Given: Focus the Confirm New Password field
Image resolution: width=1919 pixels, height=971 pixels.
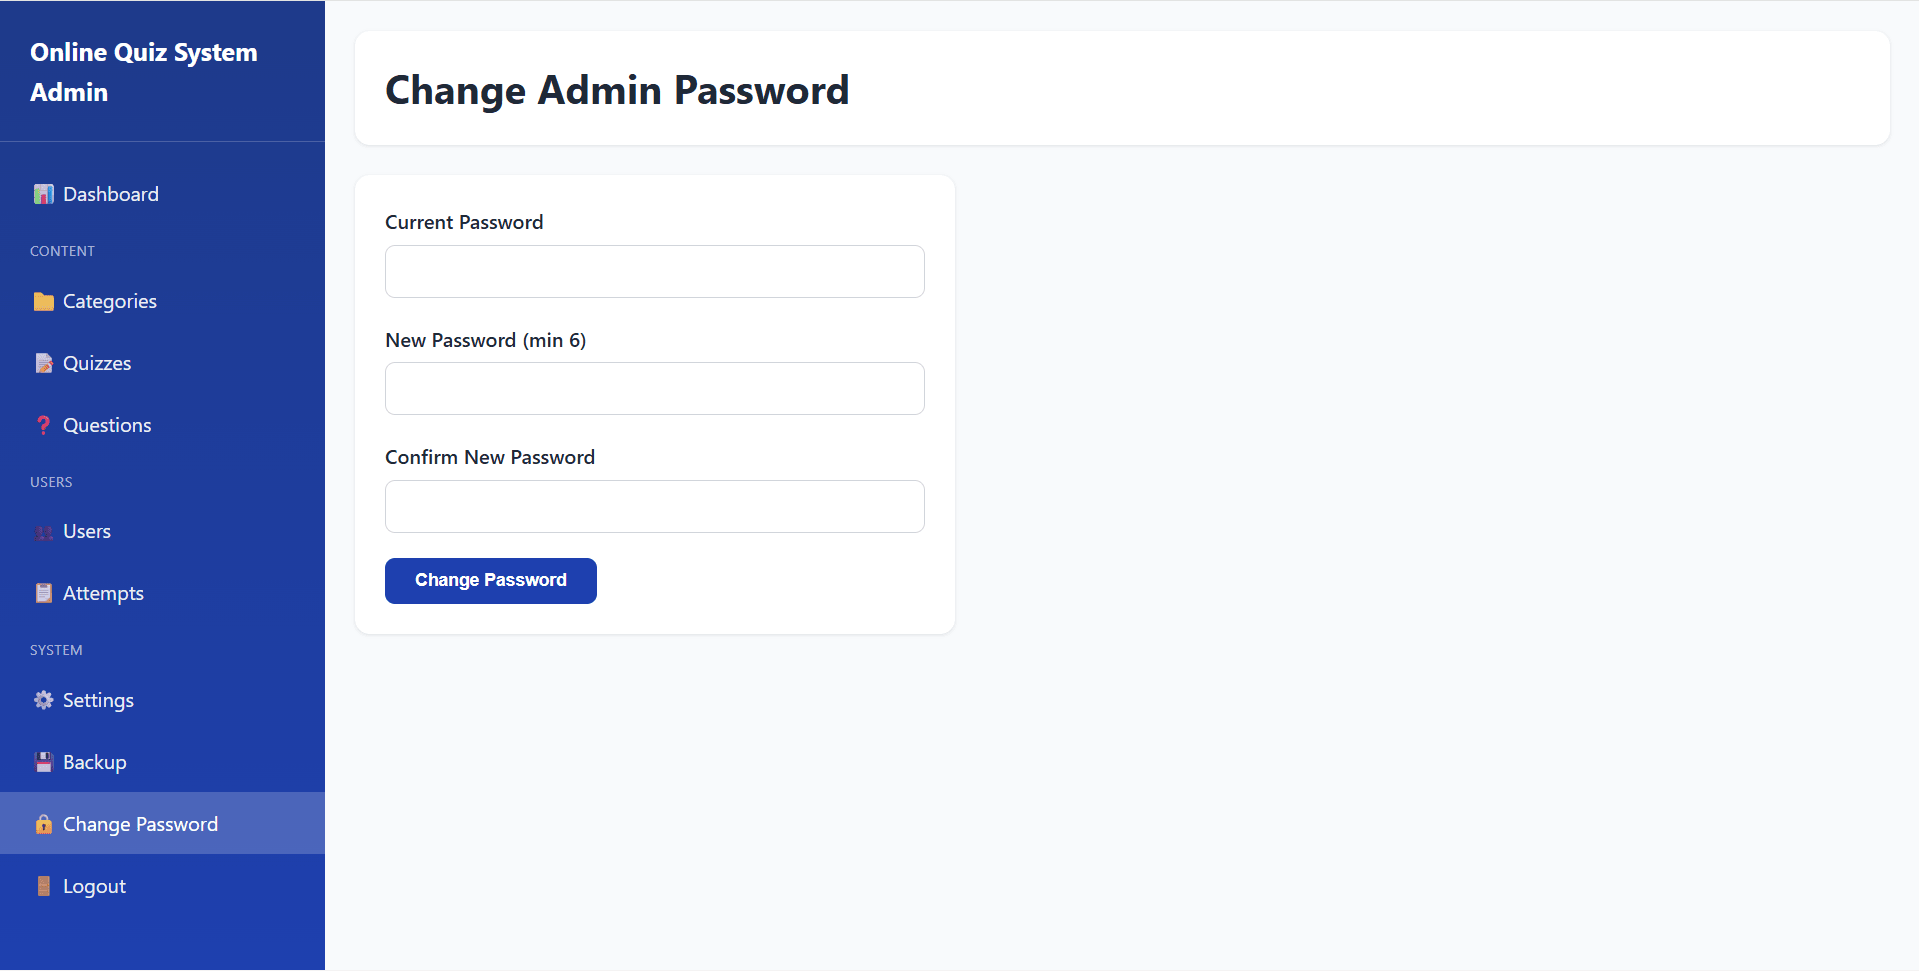Looking at the screenshot, I should click(655, 506).
